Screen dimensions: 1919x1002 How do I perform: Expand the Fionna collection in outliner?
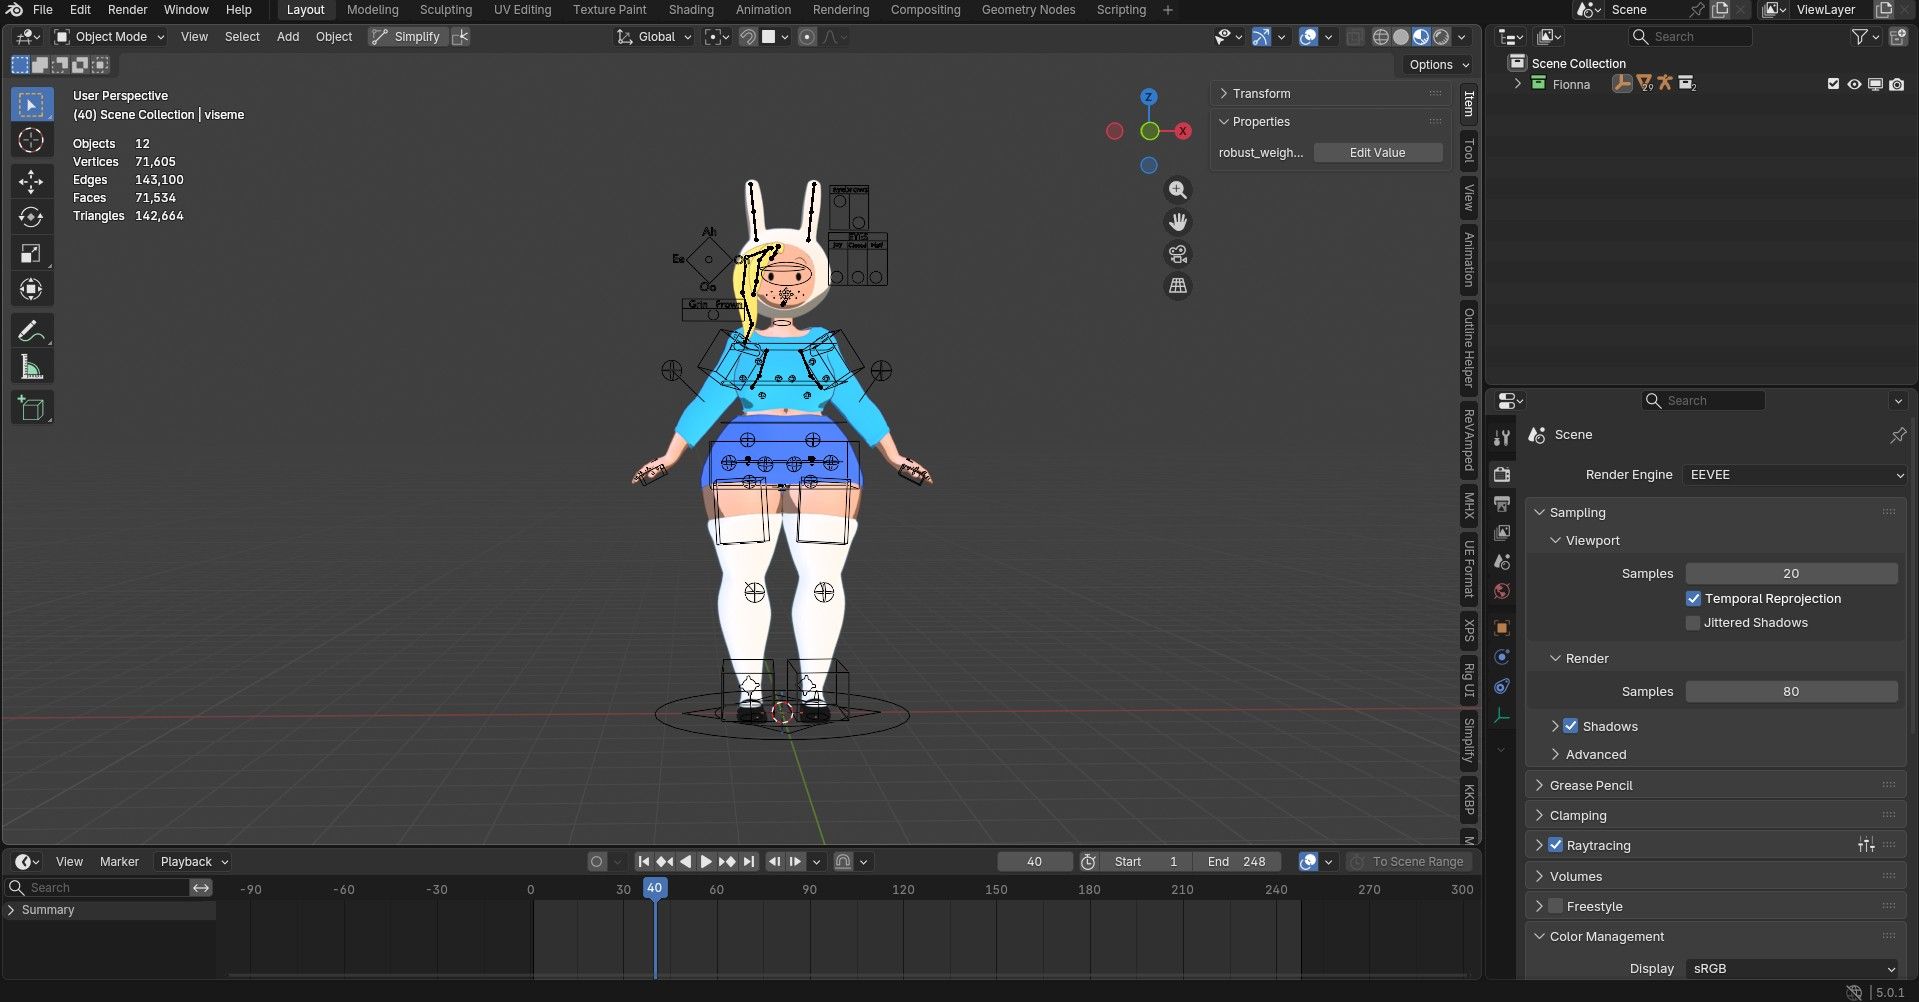[x=1518, y=84]
